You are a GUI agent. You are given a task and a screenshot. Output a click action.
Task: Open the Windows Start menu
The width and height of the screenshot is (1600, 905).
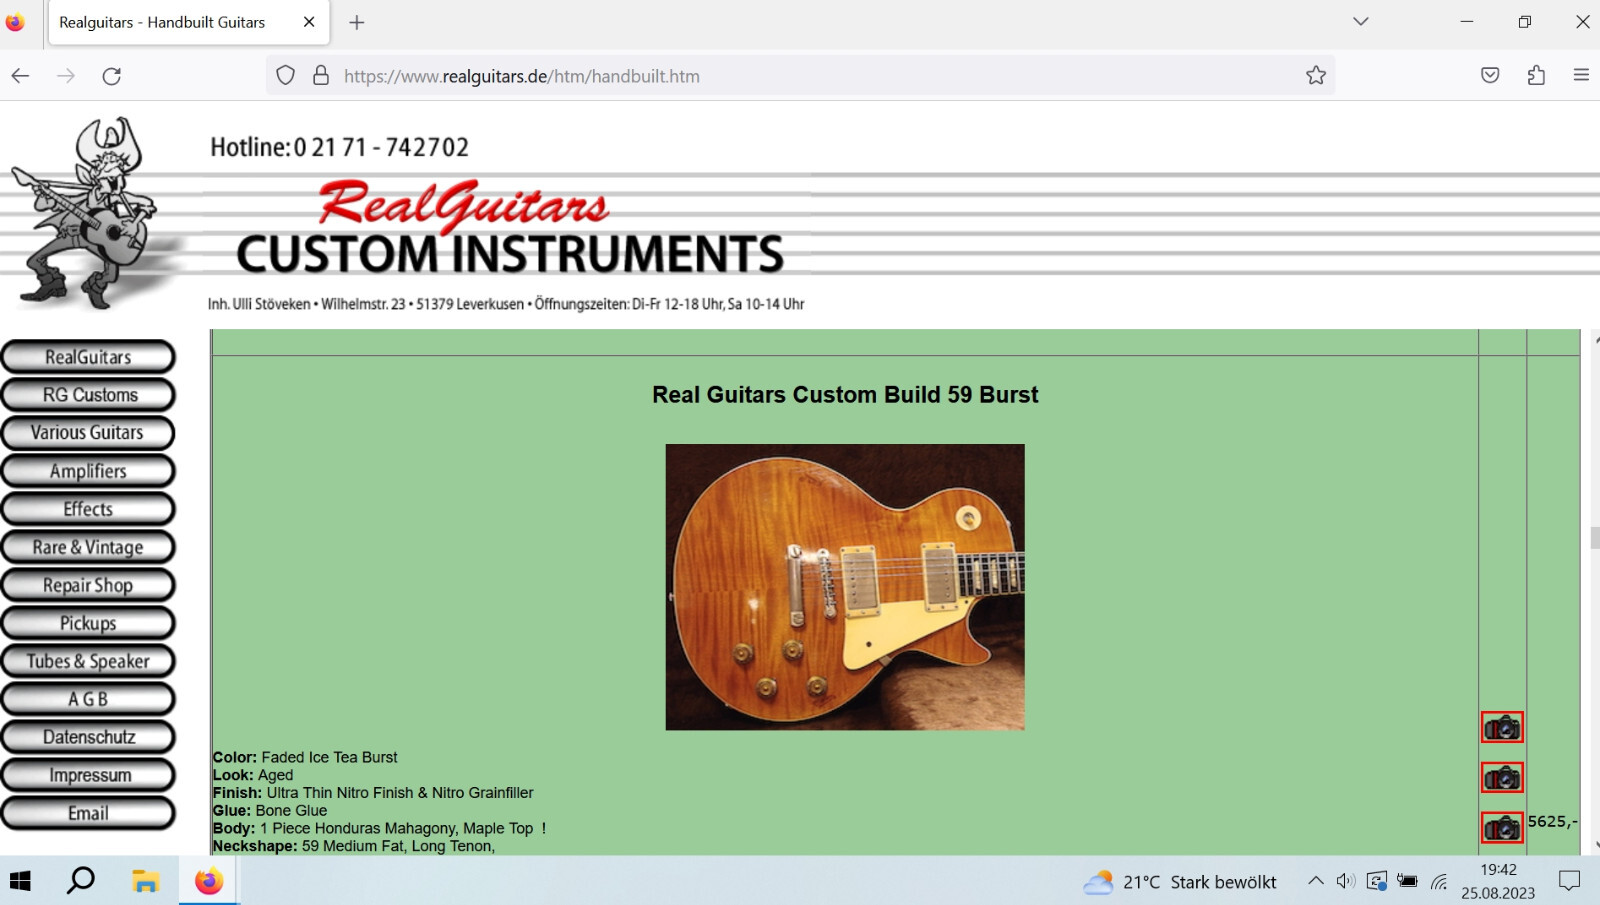coord(21,881)
